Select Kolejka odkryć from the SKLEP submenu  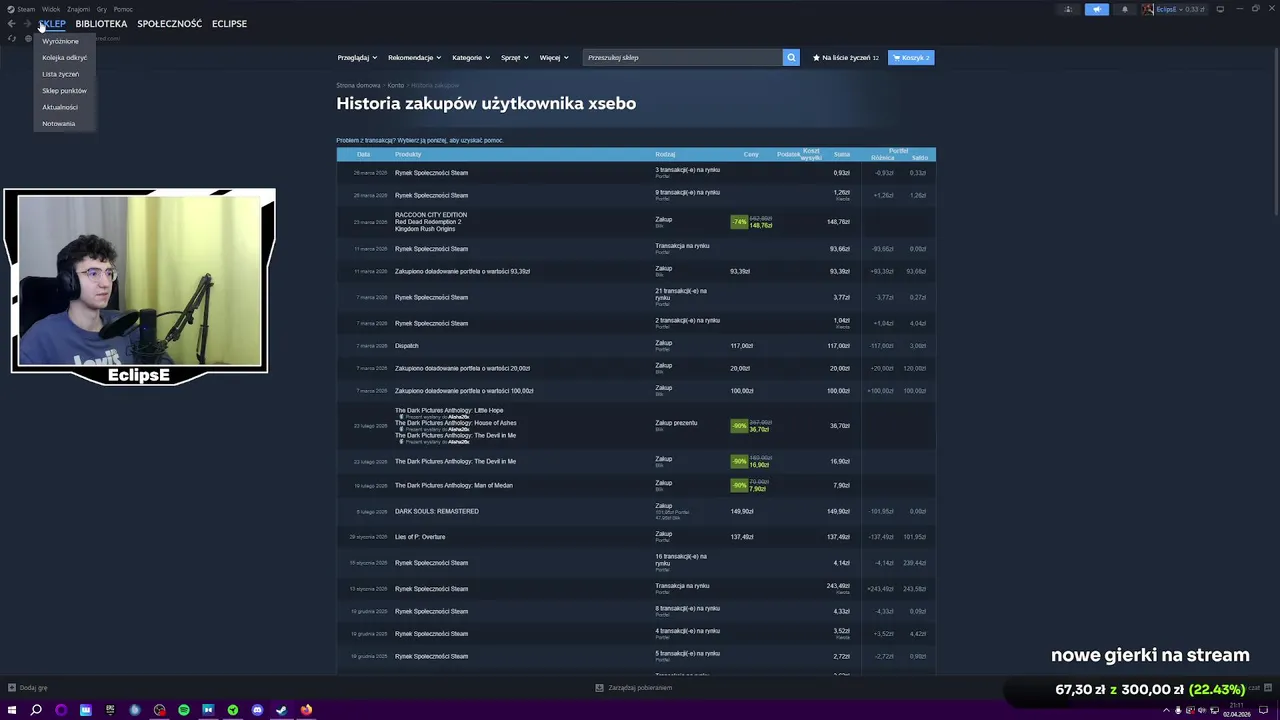click(64, 58)
